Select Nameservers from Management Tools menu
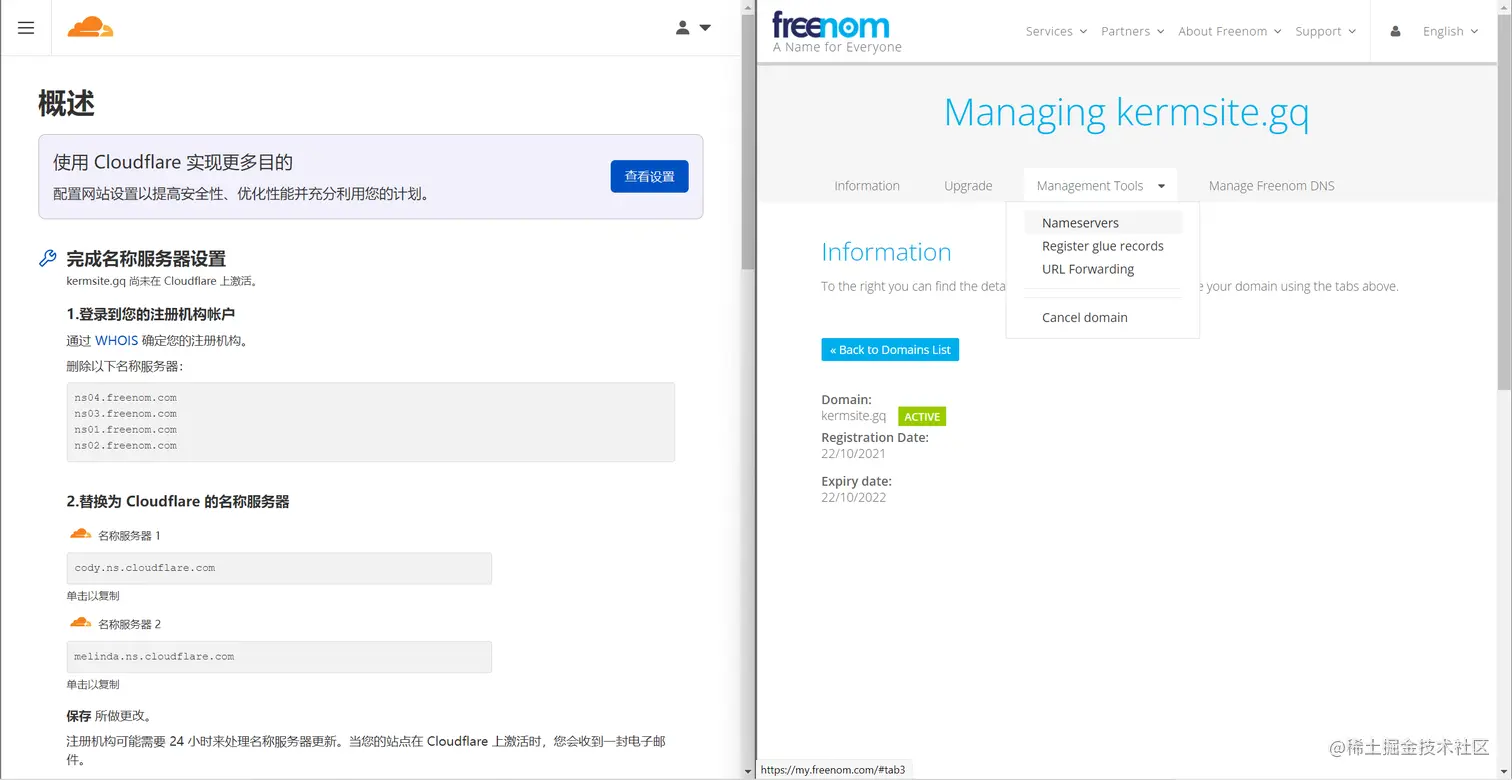1512x780 pixels. click(1102, 223)
